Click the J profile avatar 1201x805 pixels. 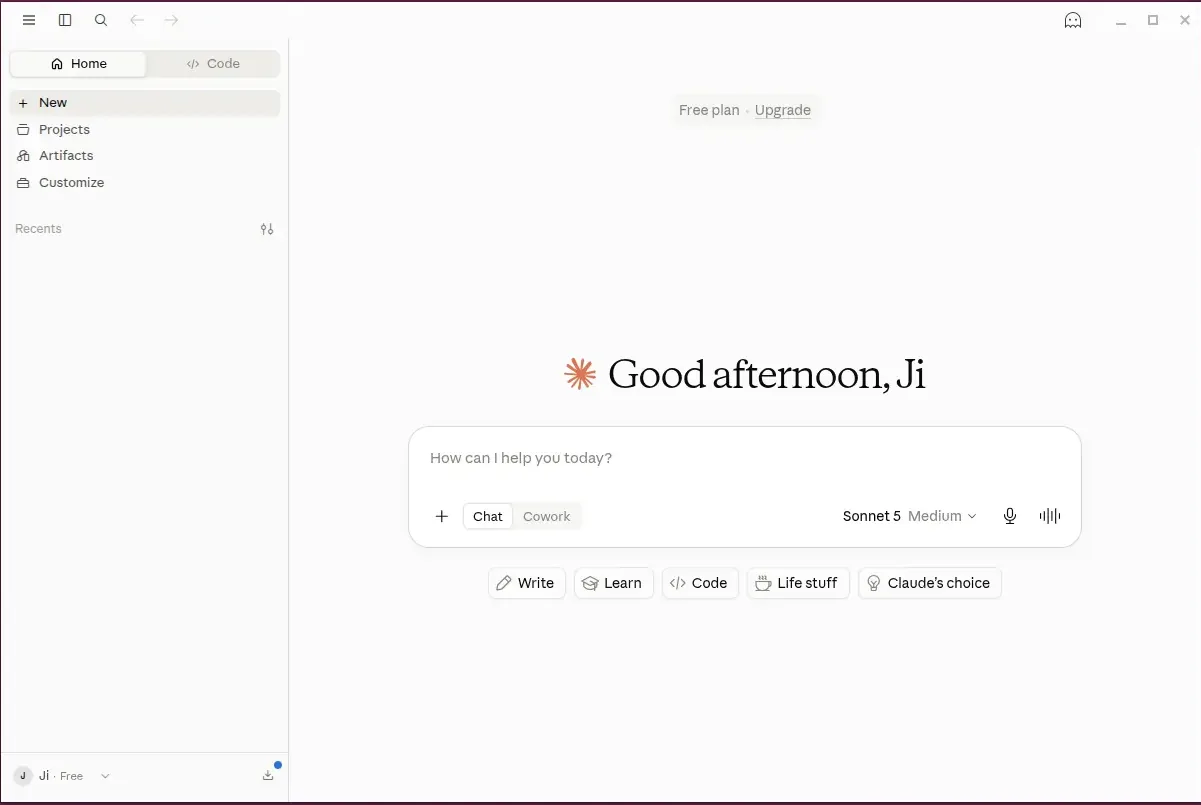23,777
